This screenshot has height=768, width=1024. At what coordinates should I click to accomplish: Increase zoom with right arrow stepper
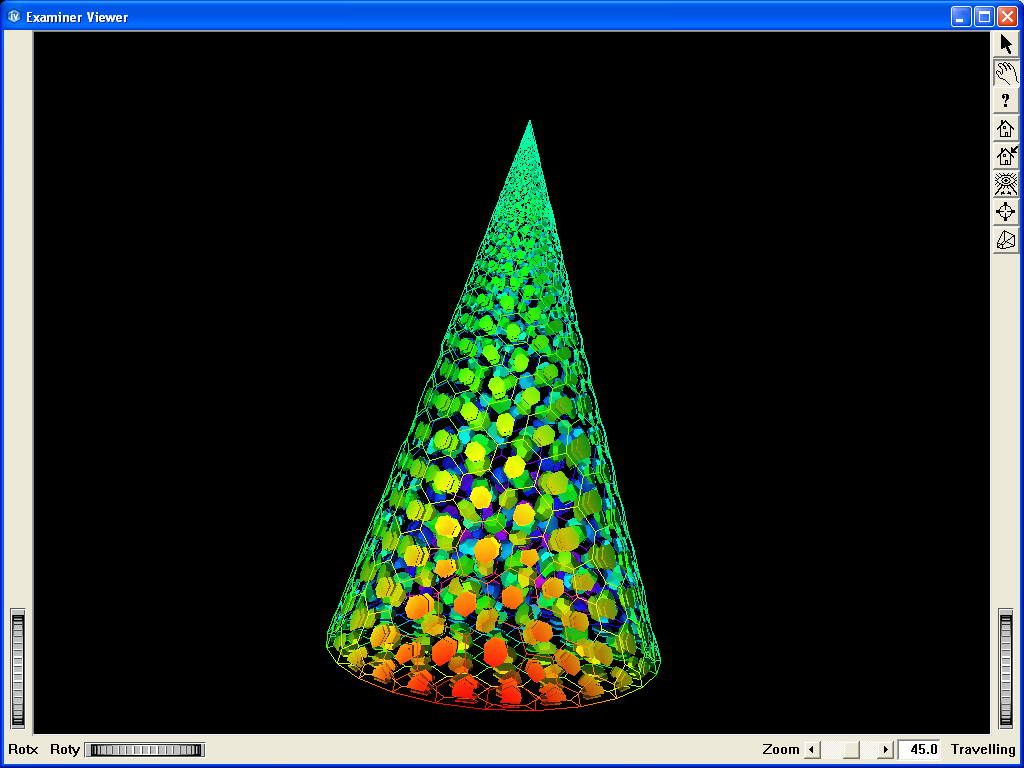(x=884, y=749)
